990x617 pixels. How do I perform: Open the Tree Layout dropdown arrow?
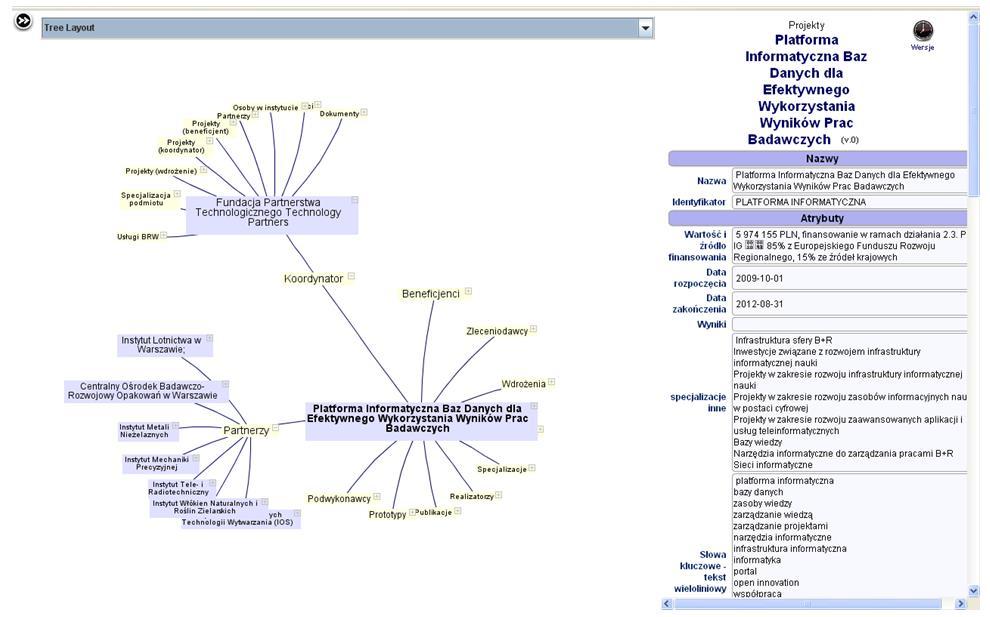click(x=645, y=28)
